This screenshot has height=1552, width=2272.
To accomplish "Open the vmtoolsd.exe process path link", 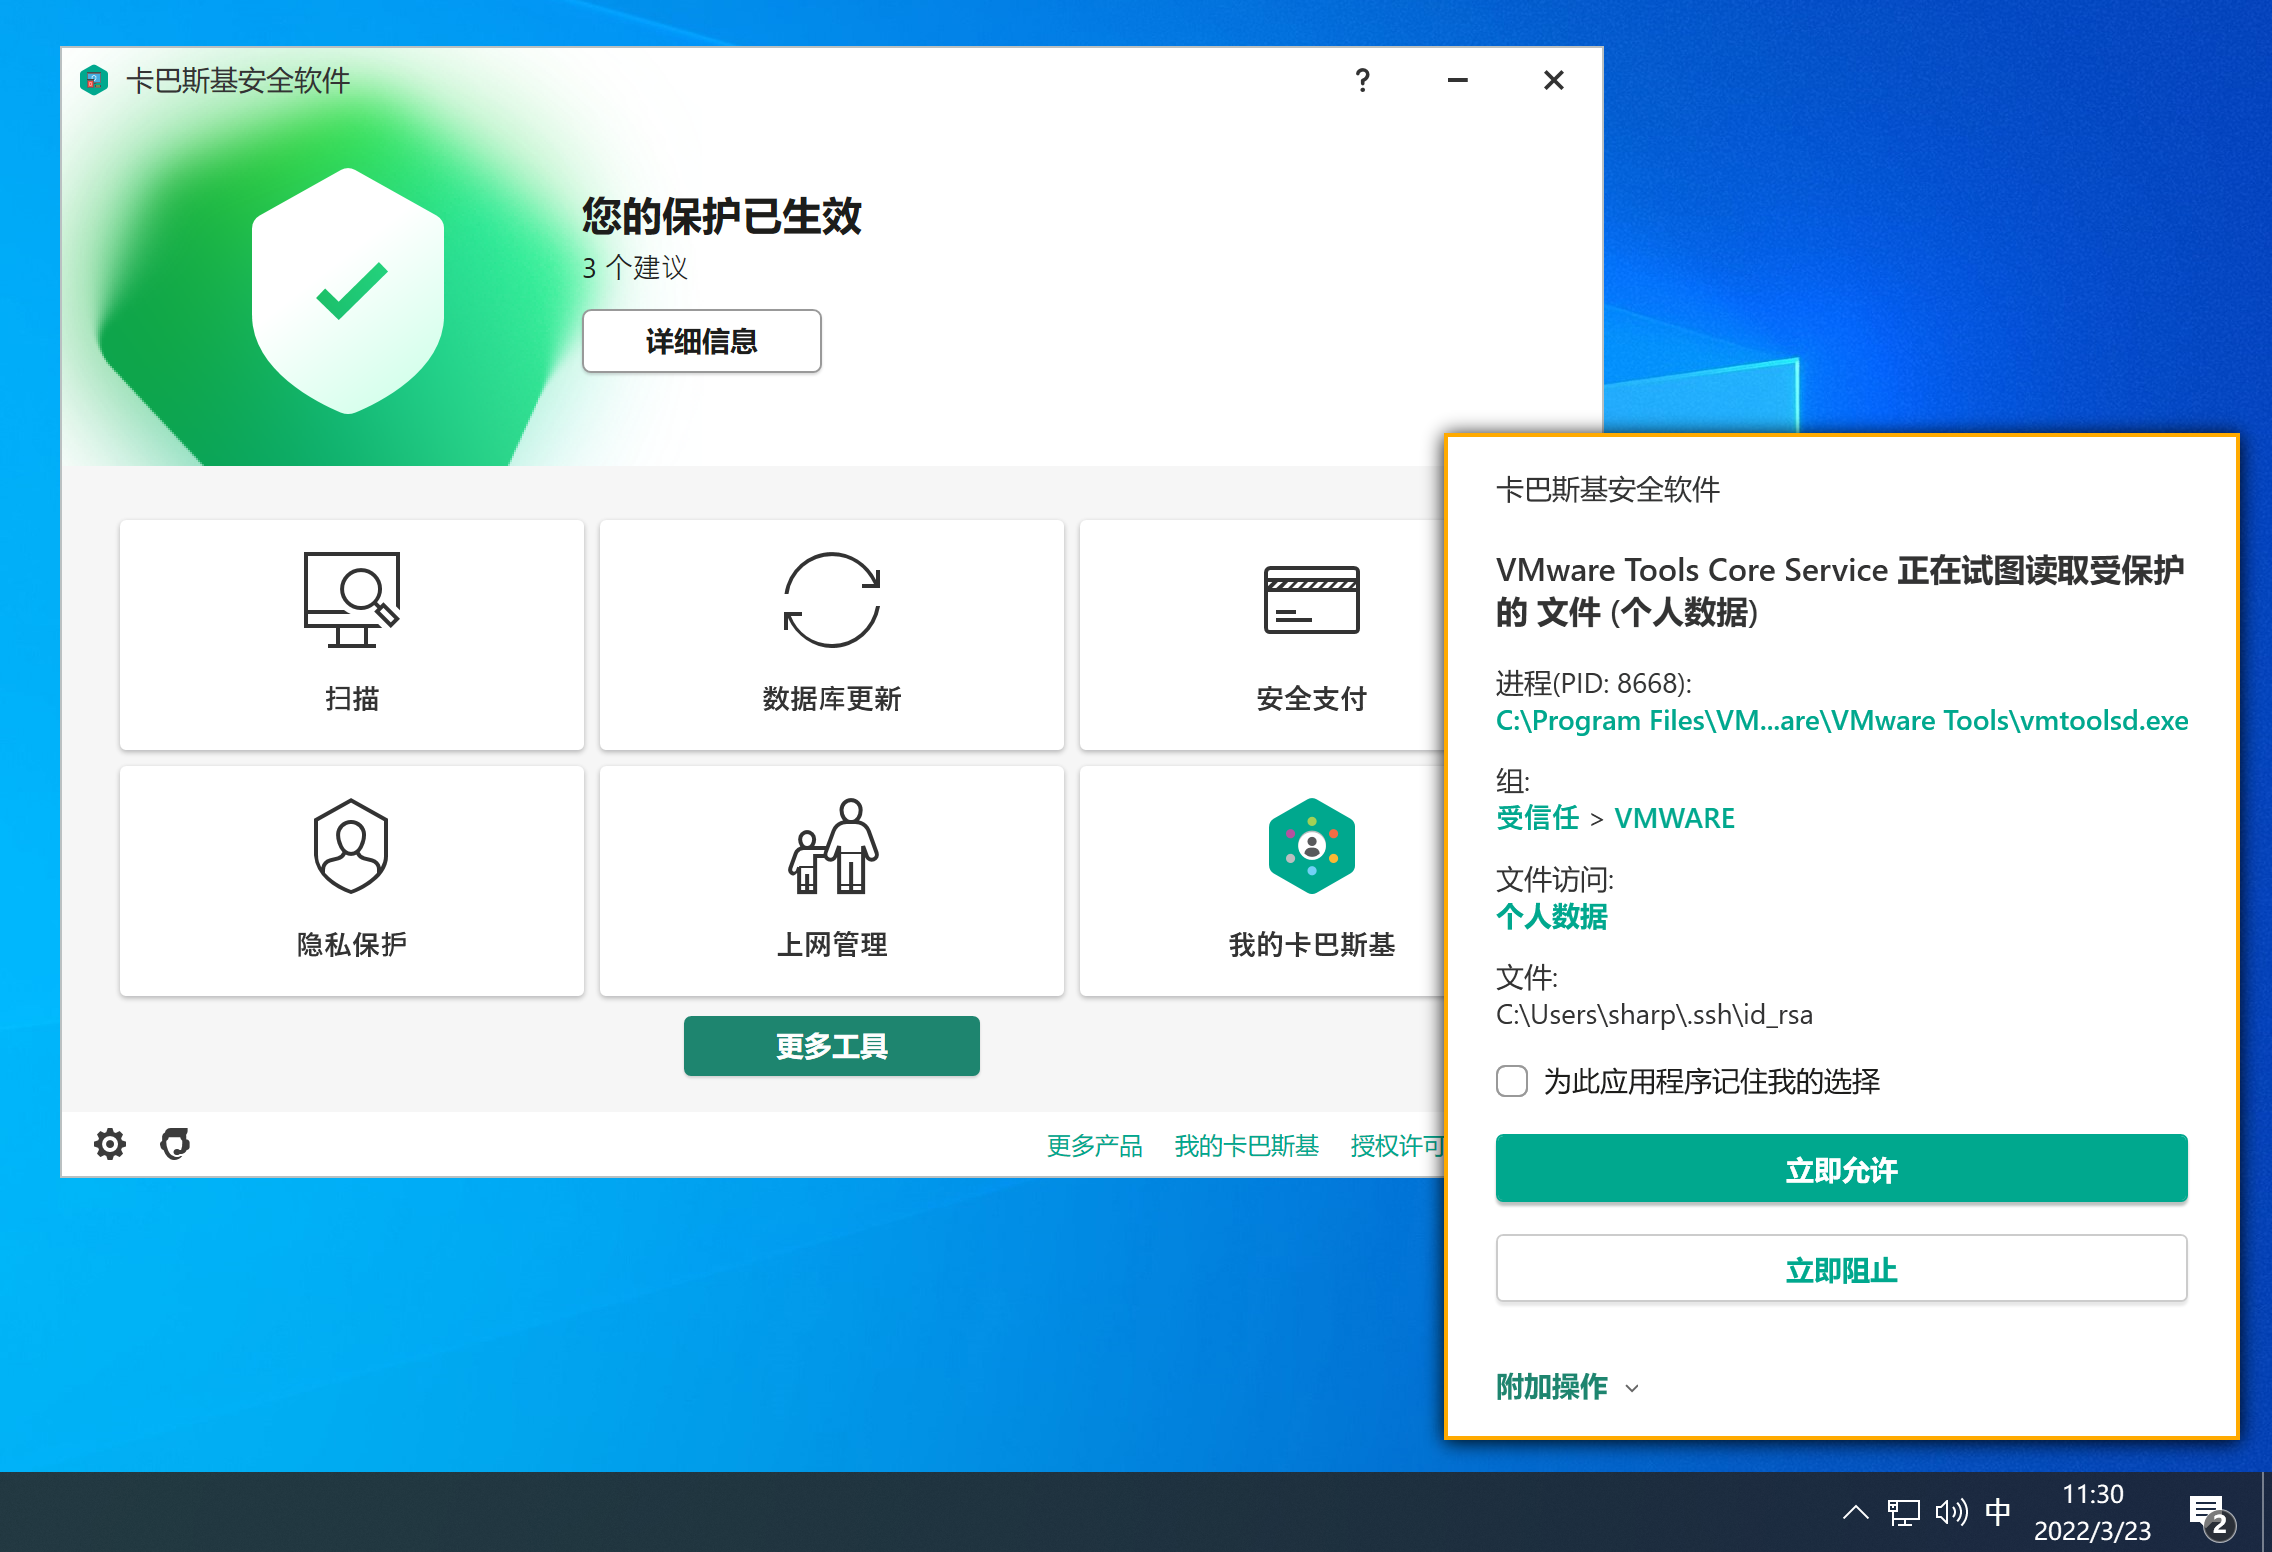I will click(1841, 721).
